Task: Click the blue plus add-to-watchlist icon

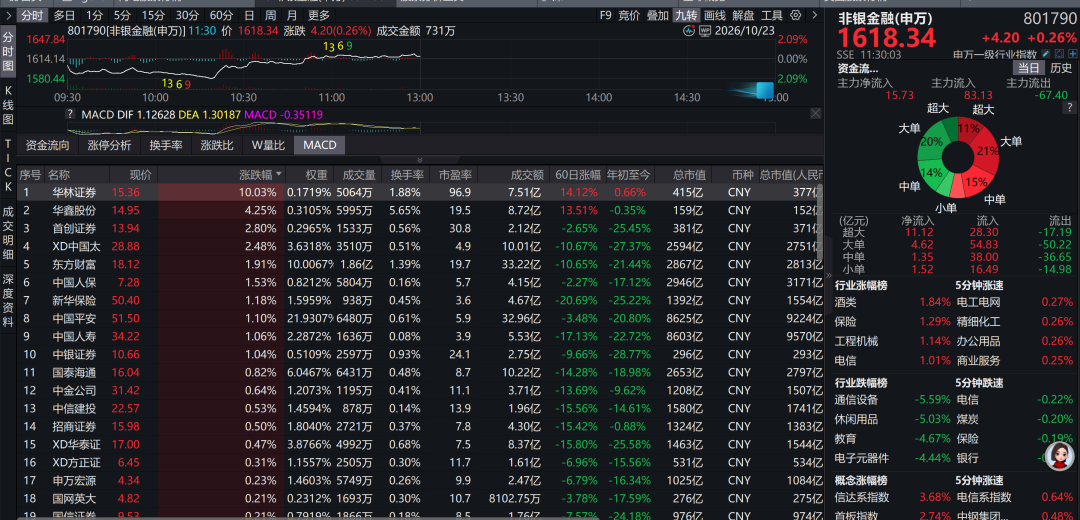Action: tap(1072, 54)
